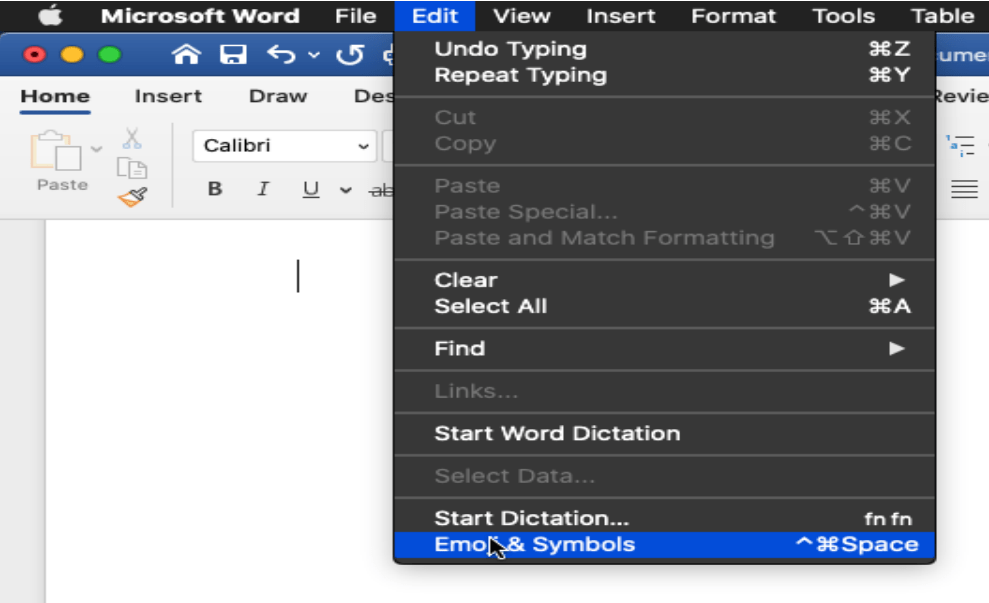989x603 pixels.
Task: Undo the last action via the arrow icon
Action: (281, 55)
